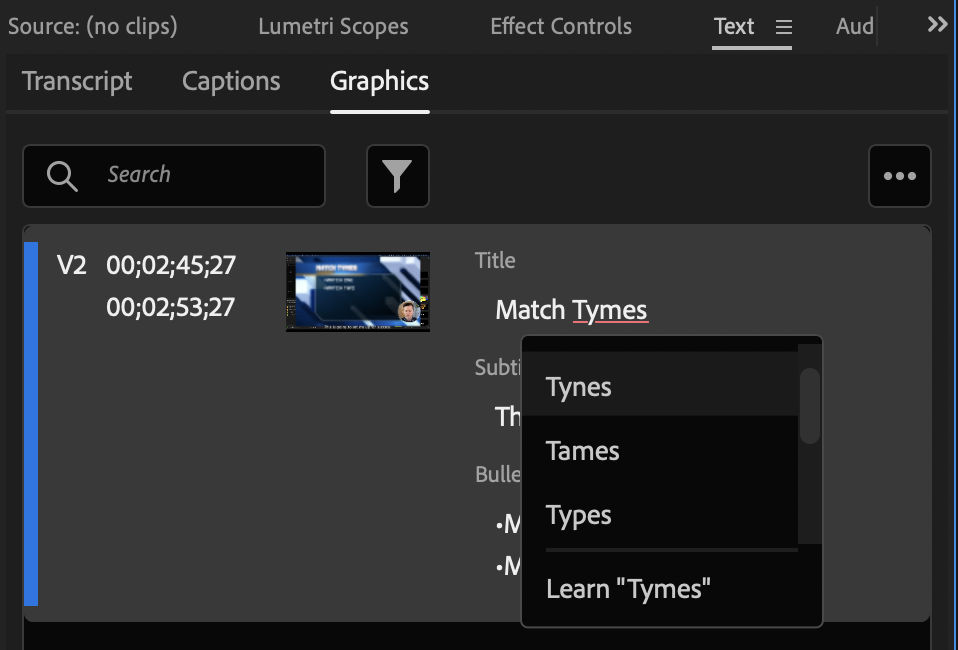Image resolution: width=958 pixels, height=650 pixels.
Task: Choose the "Tynes" spelling suggestion
Action: [579, 387]
